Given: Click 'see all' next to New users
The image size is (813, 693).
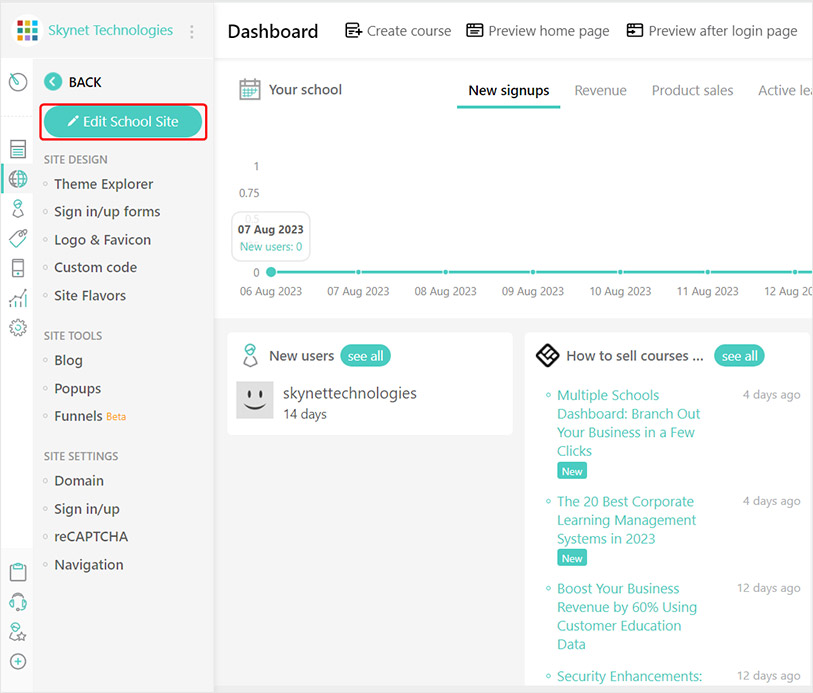Looking at the screenshot, I should click(x=365, y=356).
